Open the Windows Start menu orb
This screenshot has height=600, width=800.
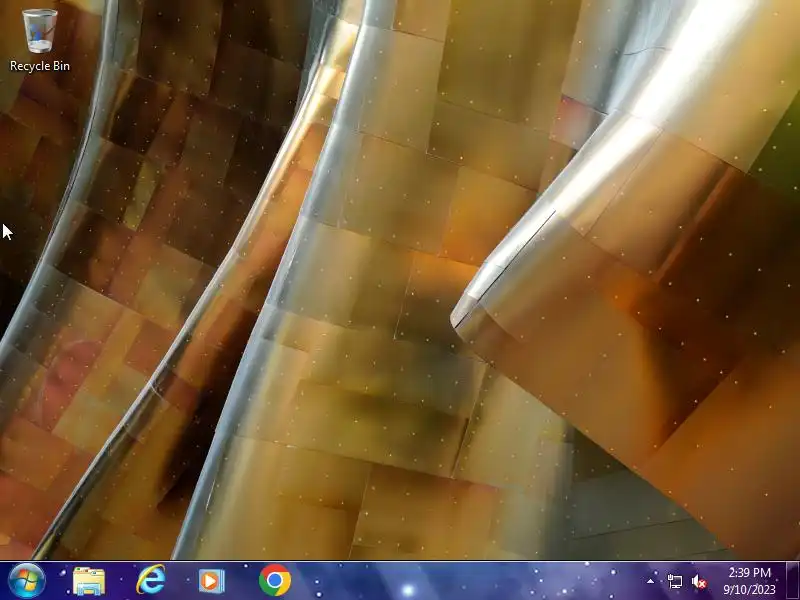[26, 581]
